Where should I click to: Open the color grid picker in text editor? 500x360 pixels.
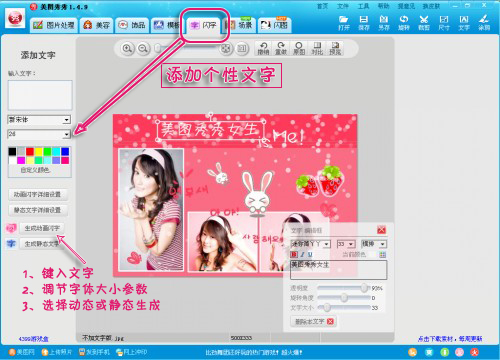[383, 255]
